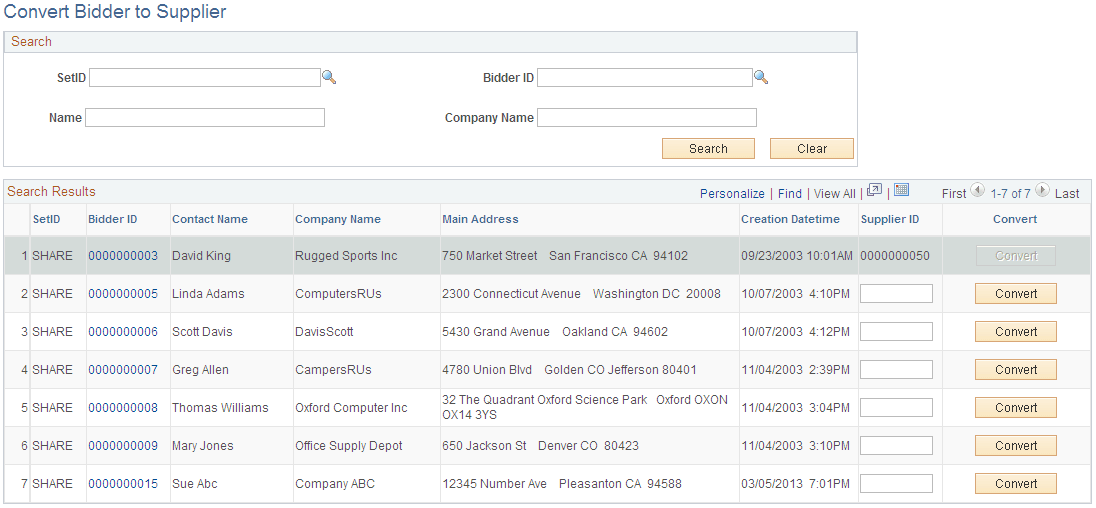Open results in new window icon
The width and height of the screenshot is (1096, 508).
pyautogui.click(x=874, y=191)
